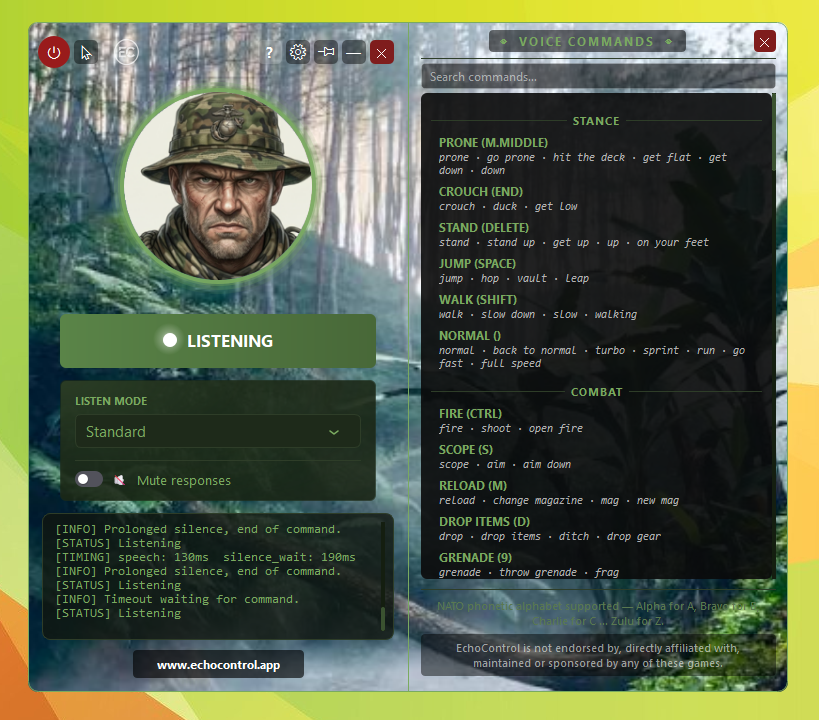Click the Search commands field
Viewport: 819px width, 720px height.
pyautogui.click(x=598, y=77)
